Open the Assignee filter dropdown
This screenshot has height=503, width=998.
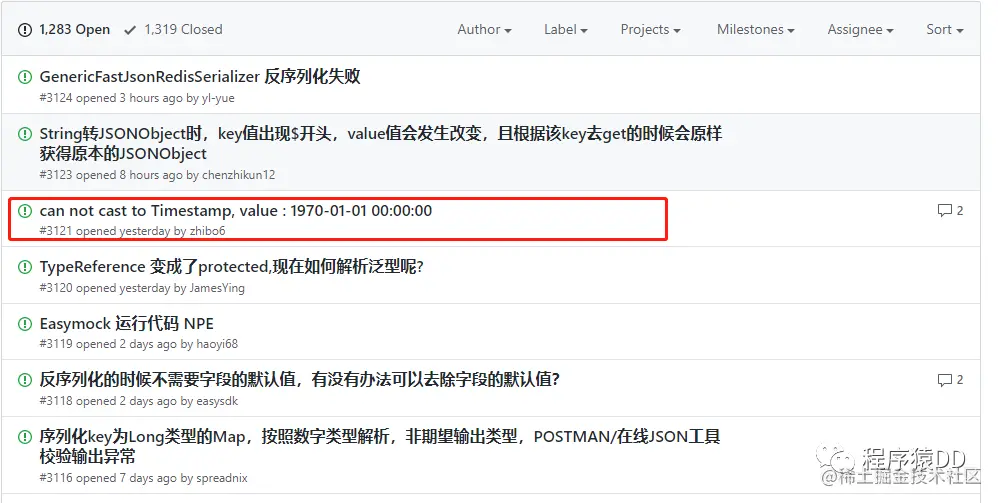click(861, 30)
